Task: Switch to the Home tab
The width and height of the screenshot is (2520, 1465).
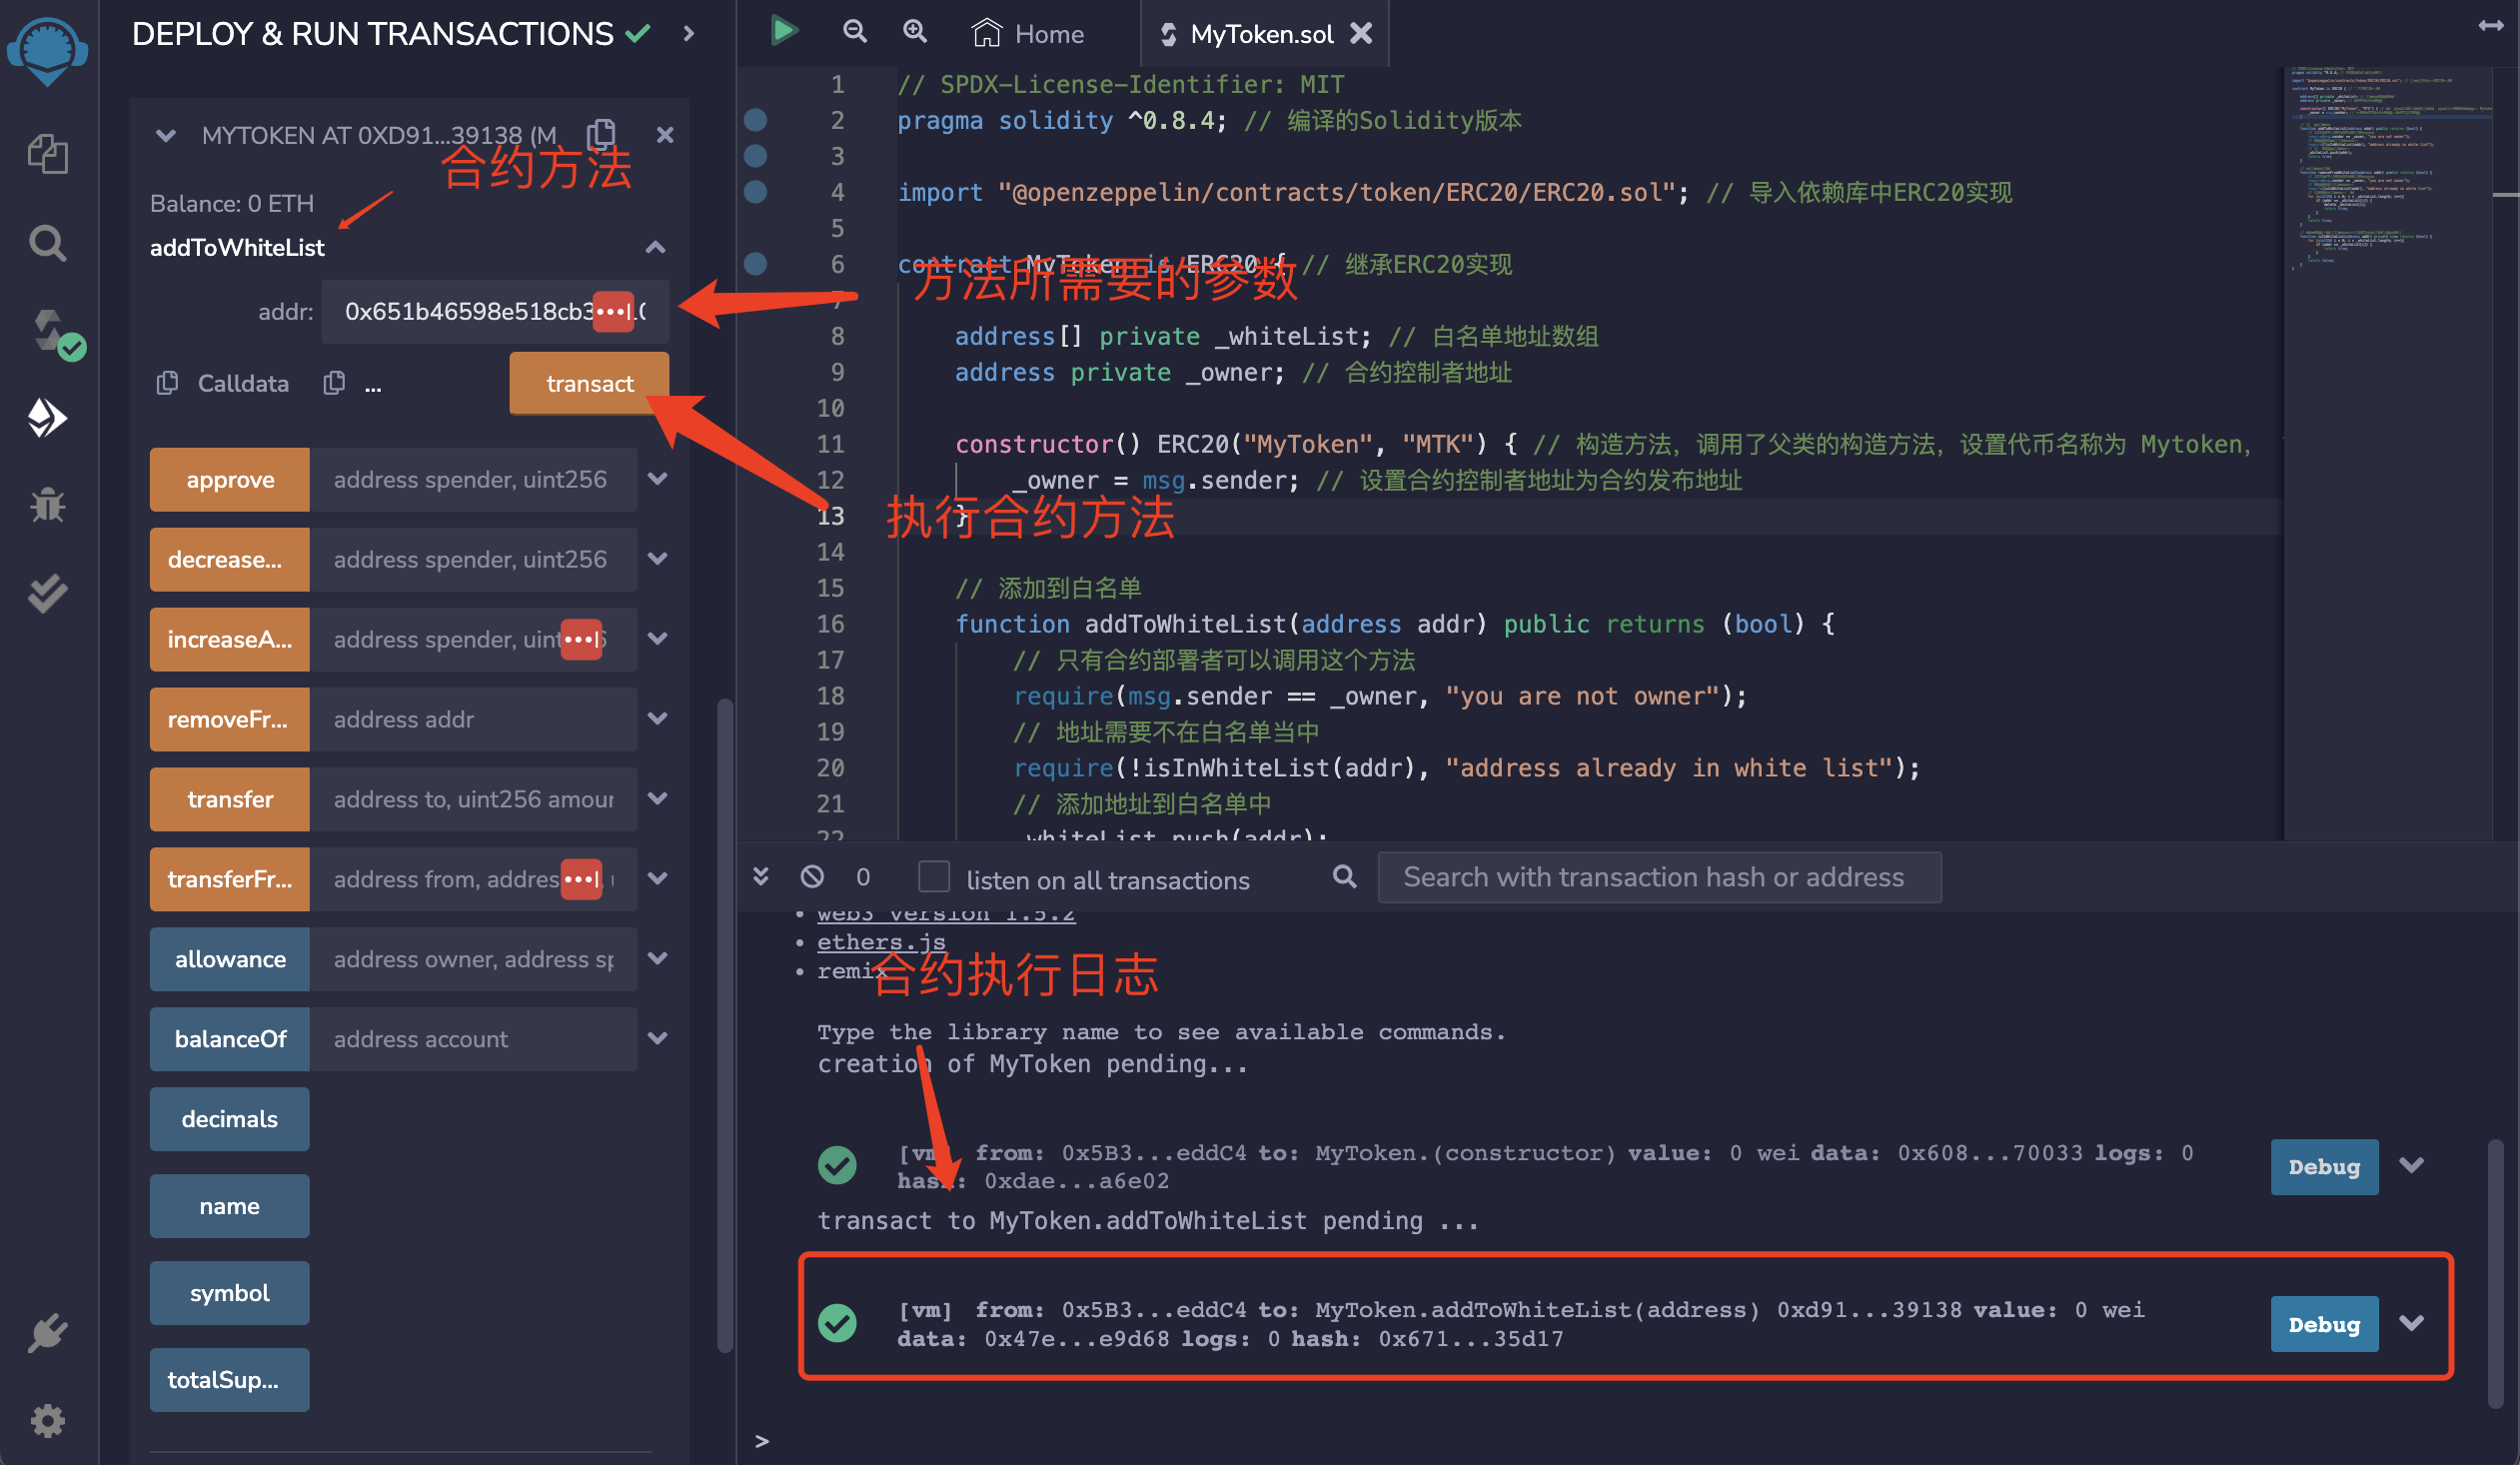Action: pyautogui.click(x=1028, y=34)
